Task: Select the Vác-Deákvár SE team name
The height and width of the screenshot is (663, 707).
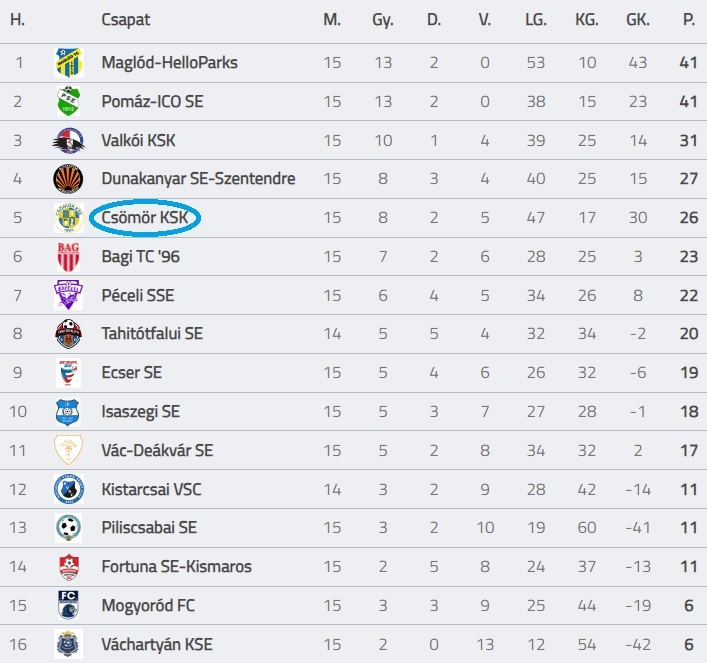Action: point(157,451)
